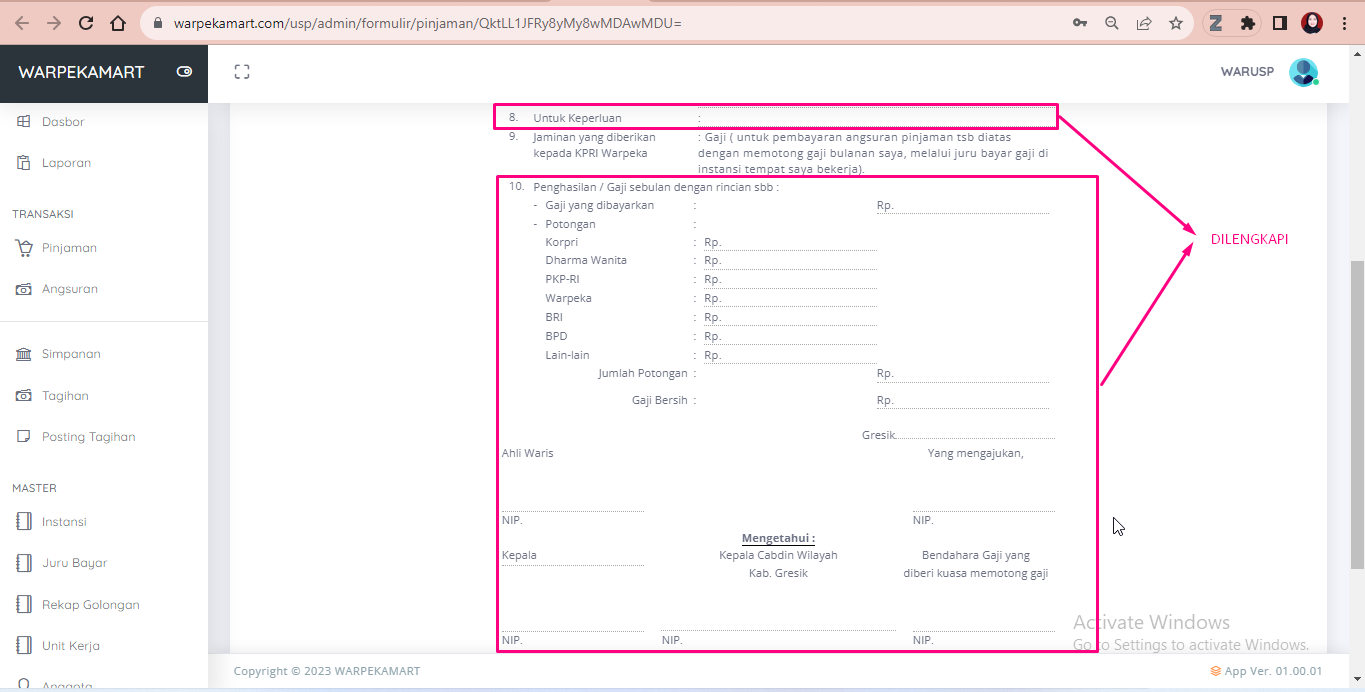Click the 'Ahli Waris' signature label
1365x692 pixels.
(527, 453)
